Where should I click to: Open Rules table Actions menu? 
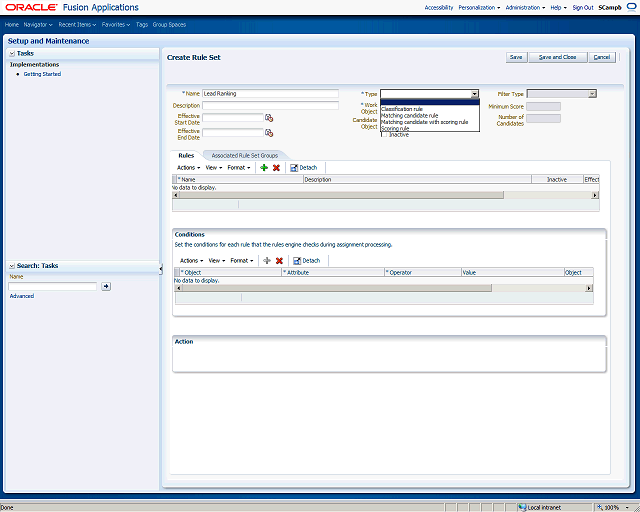click(x=188, y=168)
